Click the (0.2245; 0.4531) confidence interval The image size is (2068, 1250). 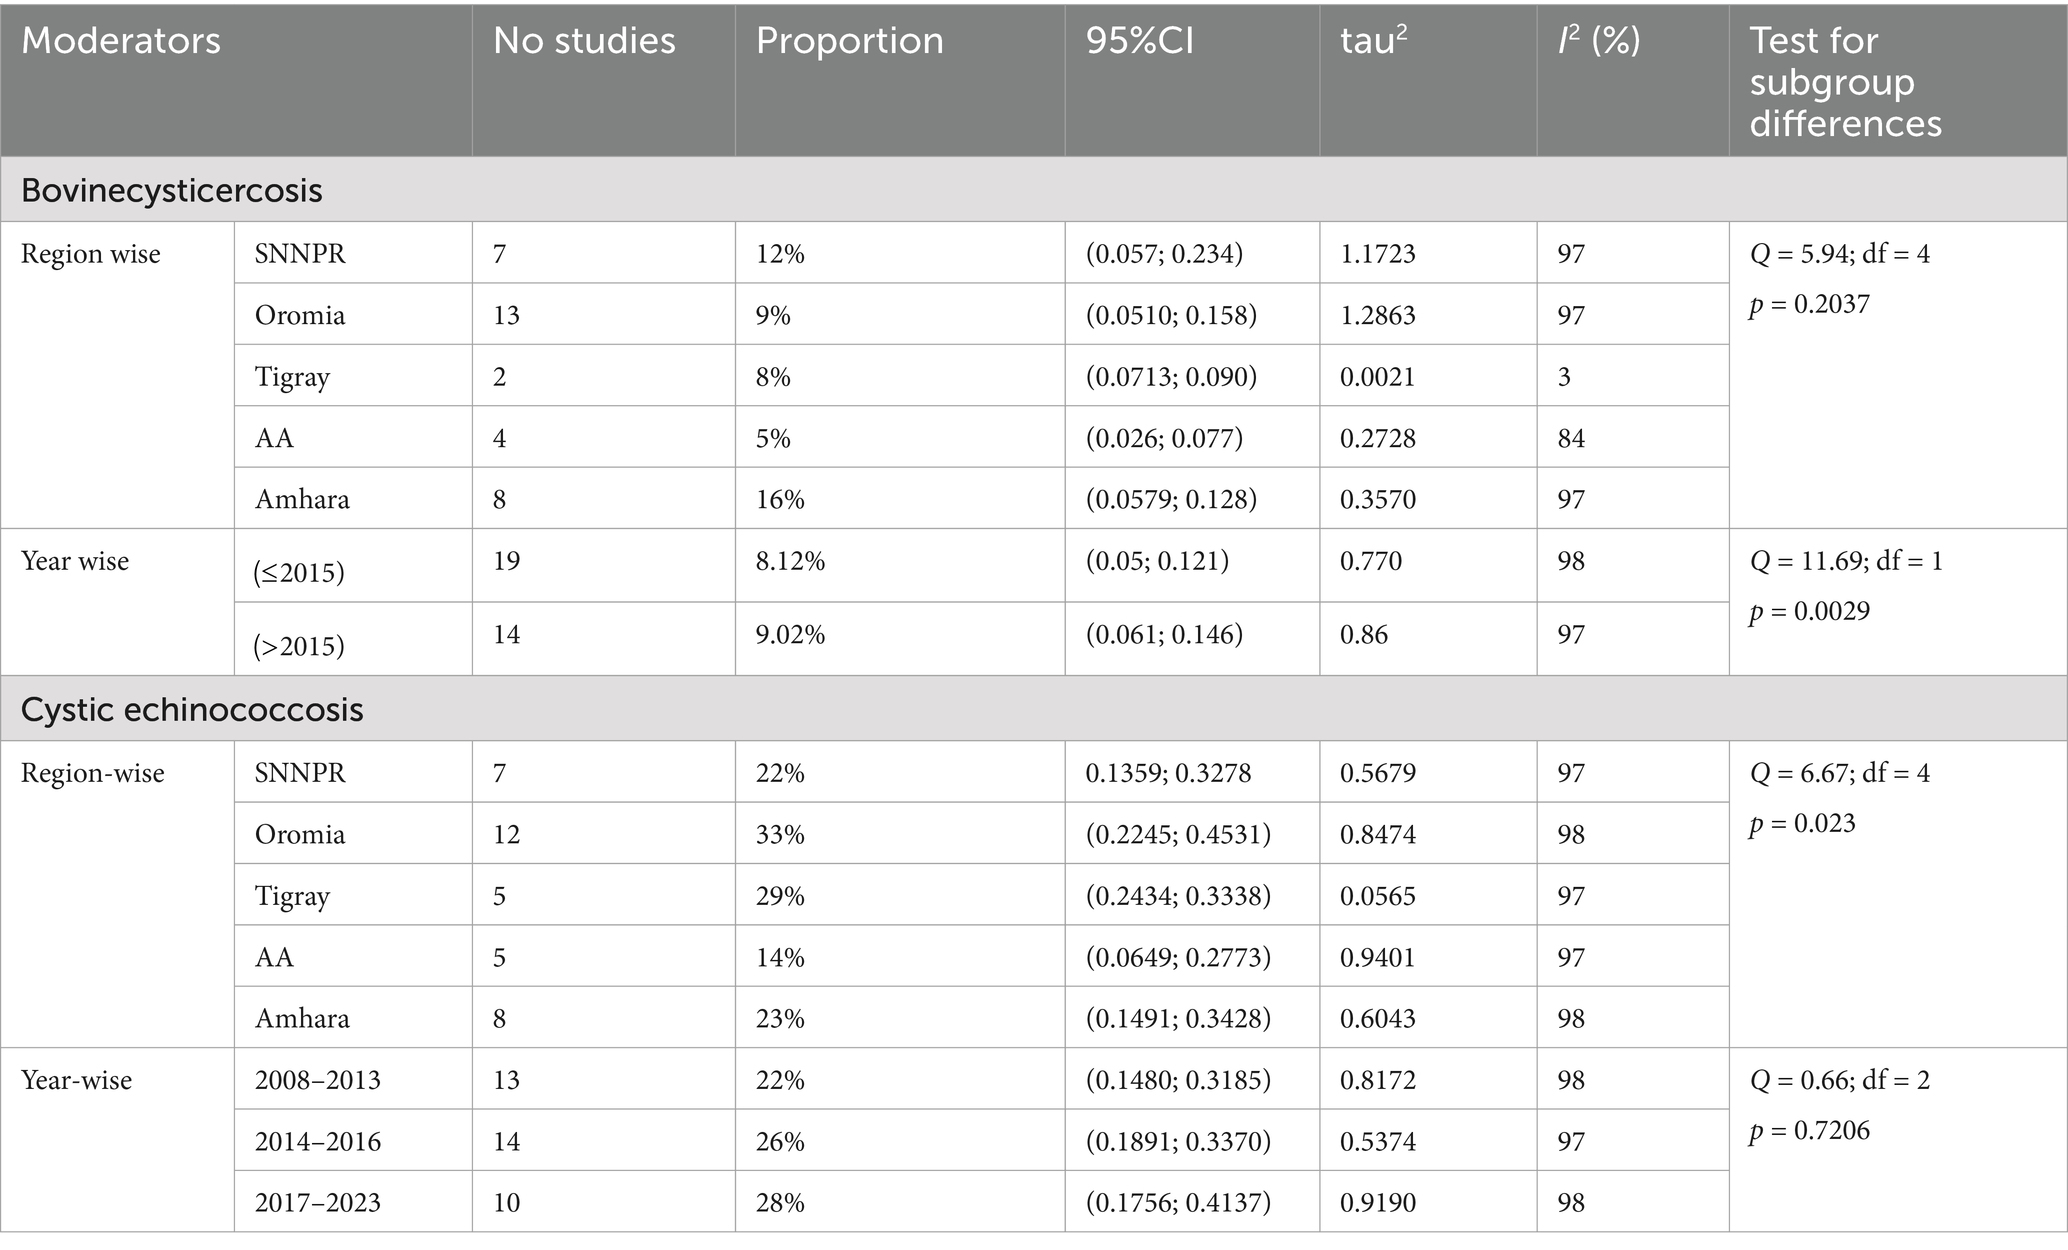pyautogui.click(x=1178, y=835)
